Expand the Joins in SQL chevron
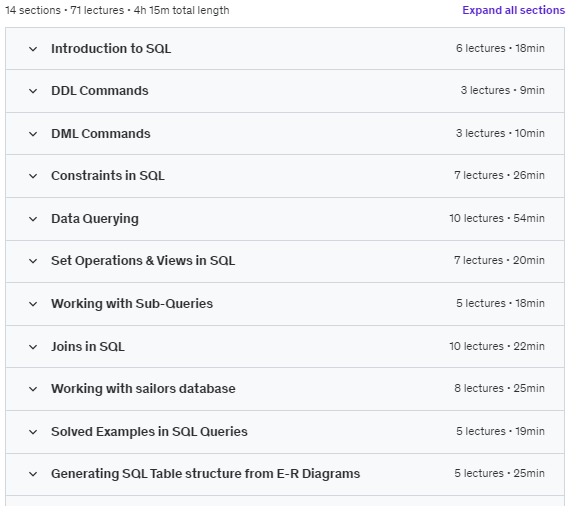 33,346
